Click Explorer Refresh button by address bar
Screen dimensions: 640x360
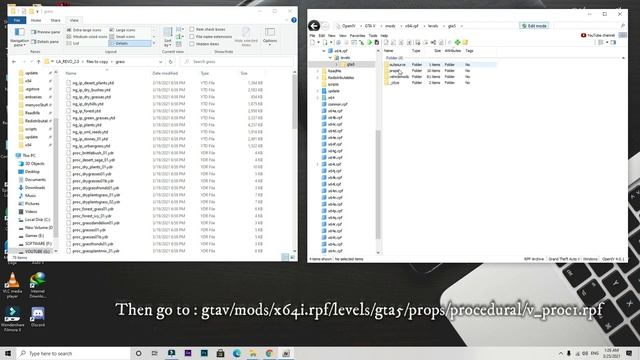(171, 62)
